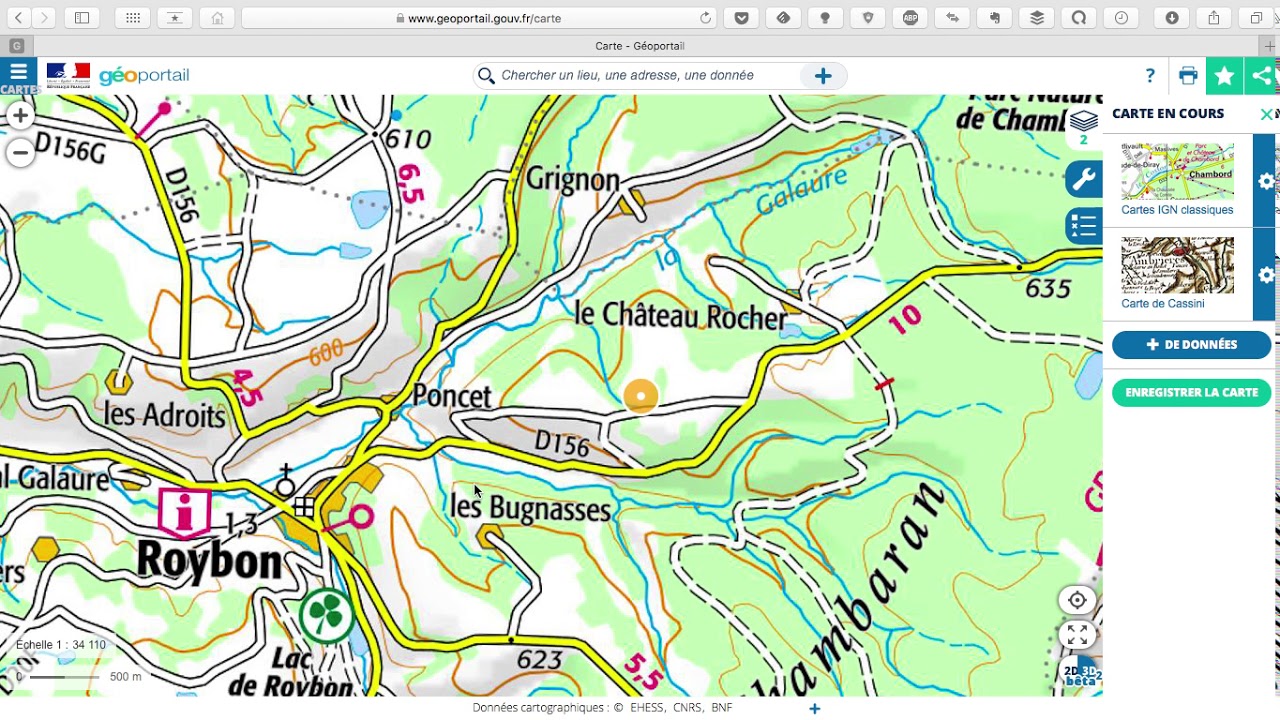Switch map to fullscreen
Viewport: 1280px width, 720px height.
[x=1077, y=635]
